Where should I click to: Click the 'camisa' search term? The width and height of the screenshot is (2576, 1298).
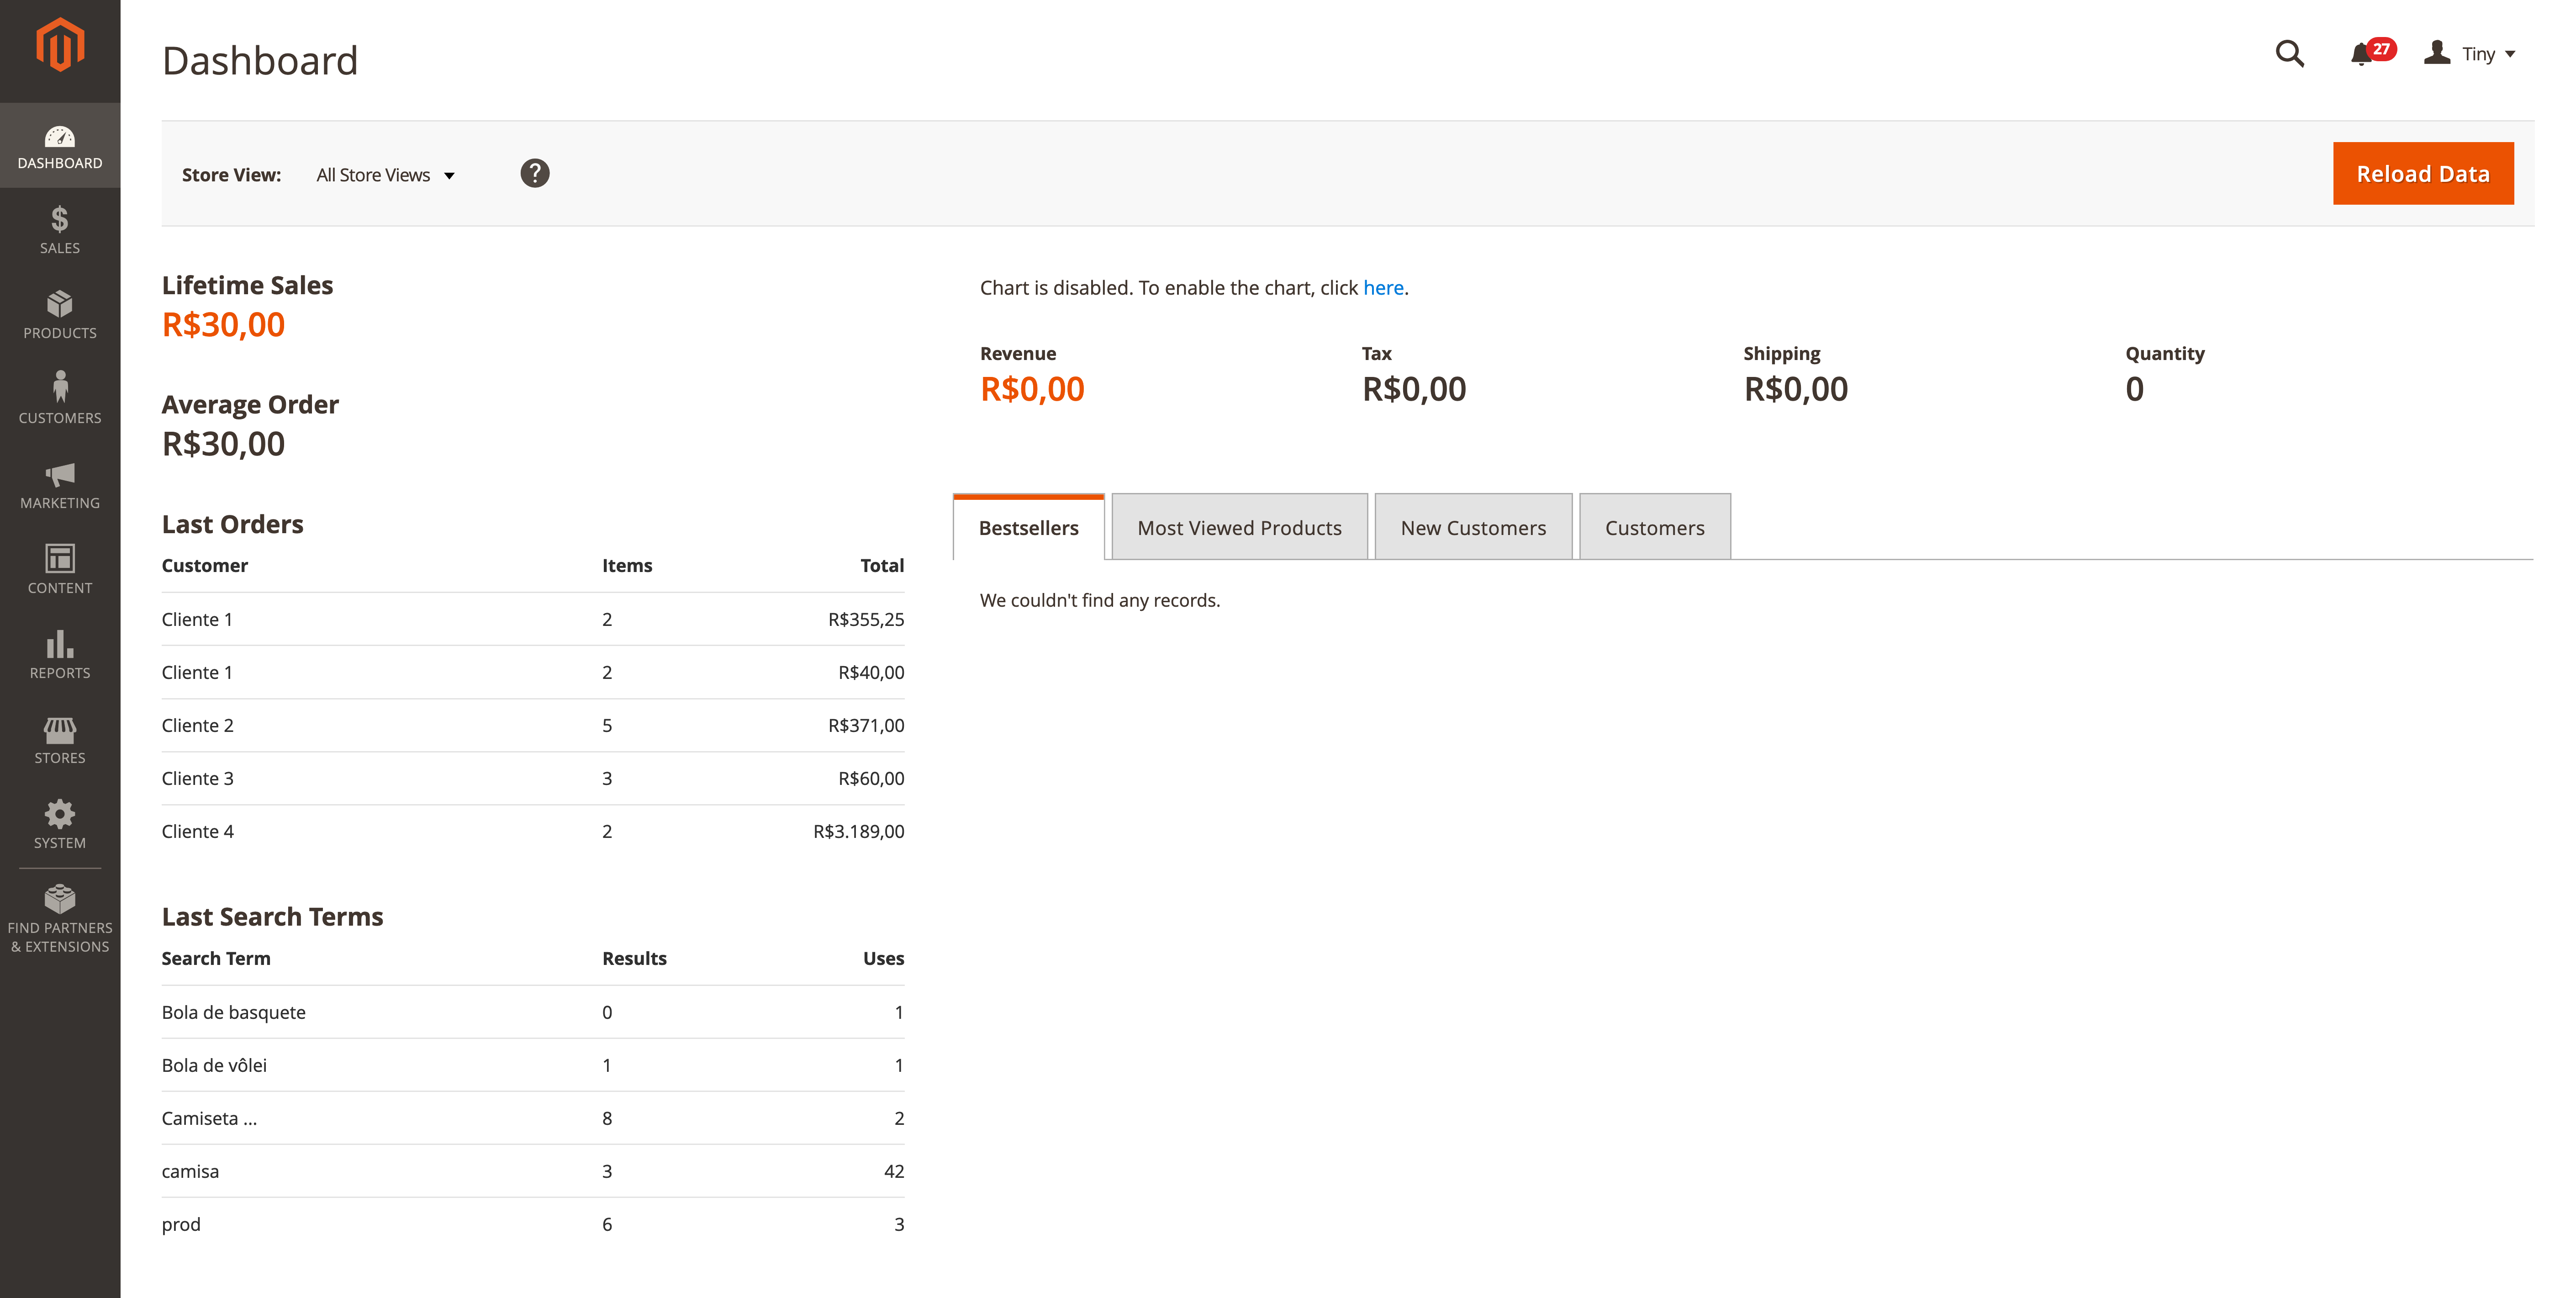190,1171
